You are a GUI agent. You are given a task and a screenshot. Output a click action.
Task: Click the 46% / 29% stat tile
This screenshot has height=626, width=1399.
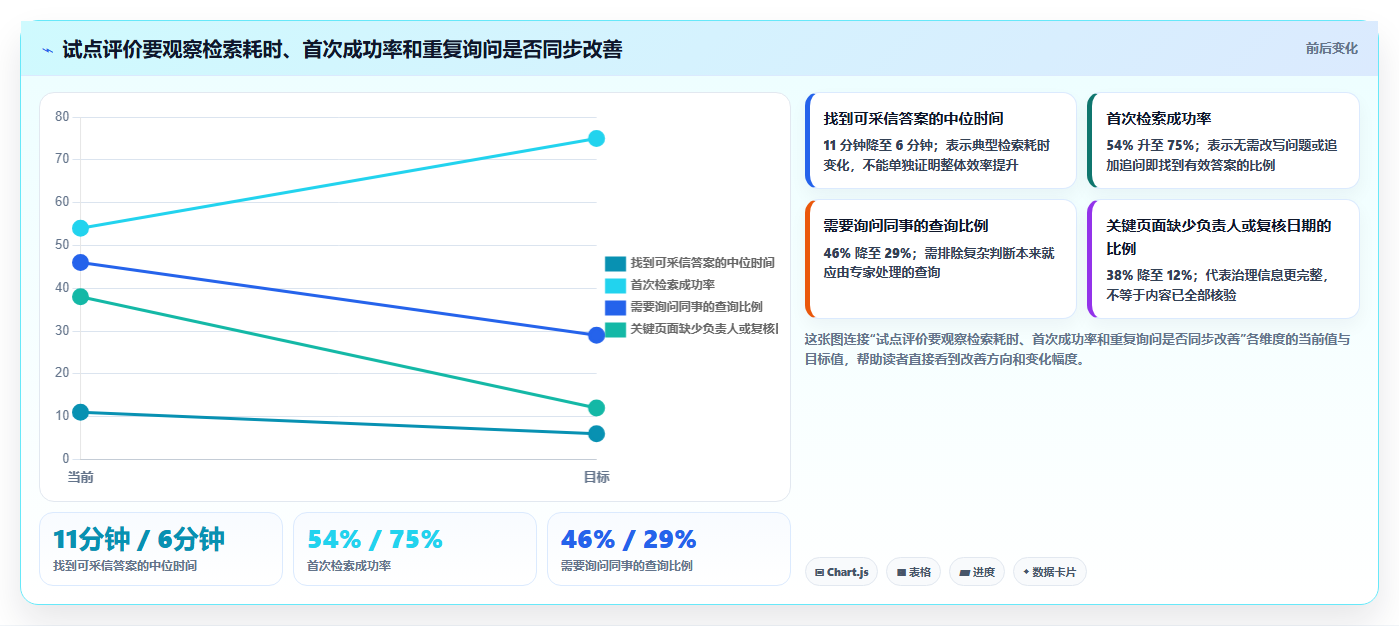(669, 549)
